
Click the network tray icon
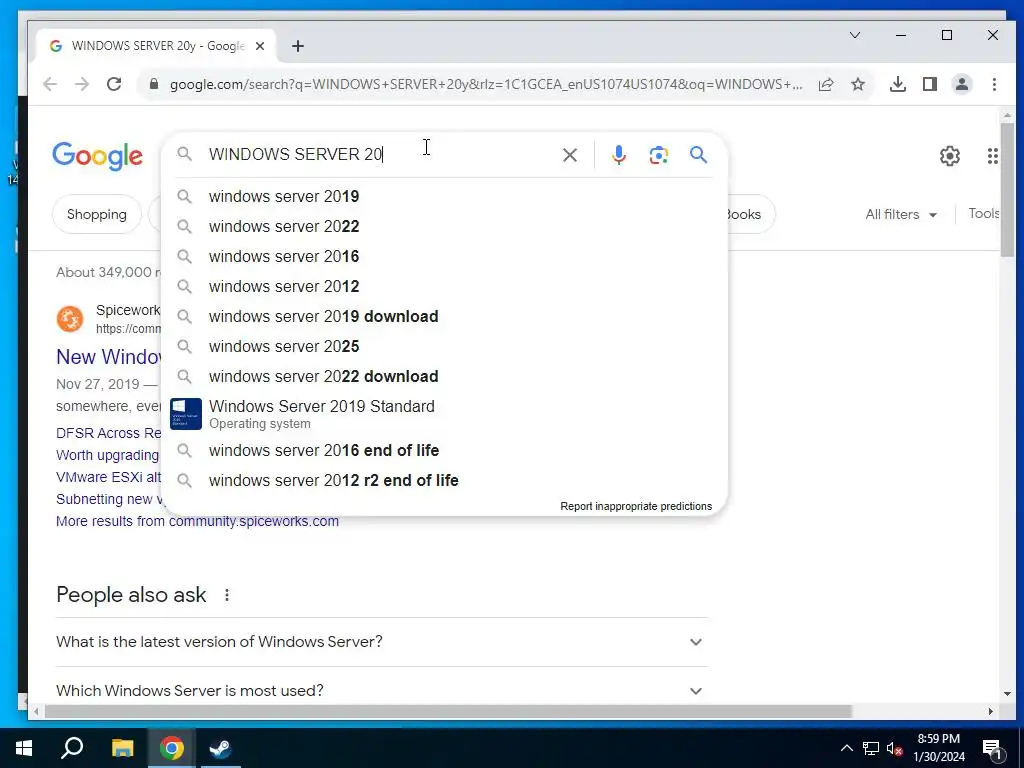point(871,749)
